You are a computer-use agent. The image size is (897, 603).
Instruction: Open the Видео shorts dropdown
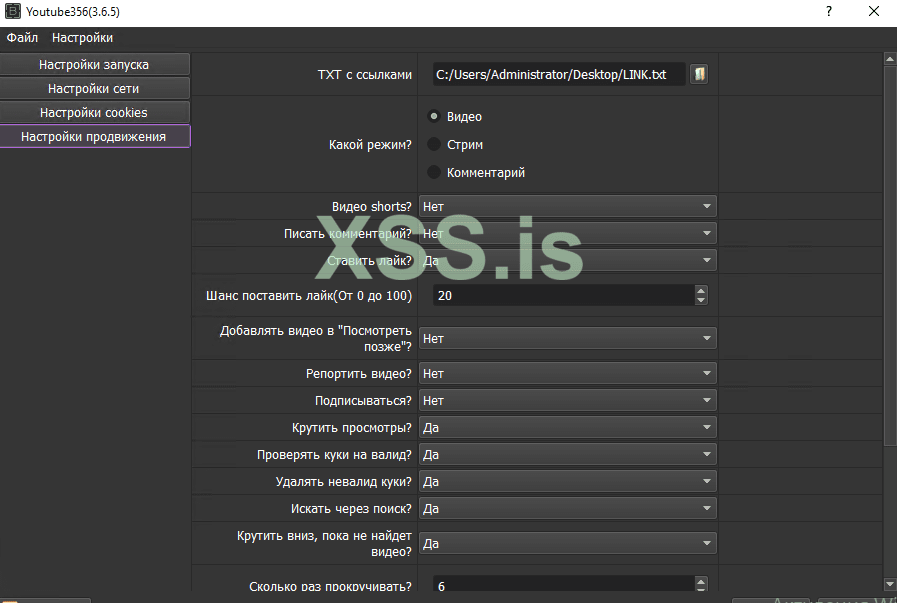[x=567, y=207]
